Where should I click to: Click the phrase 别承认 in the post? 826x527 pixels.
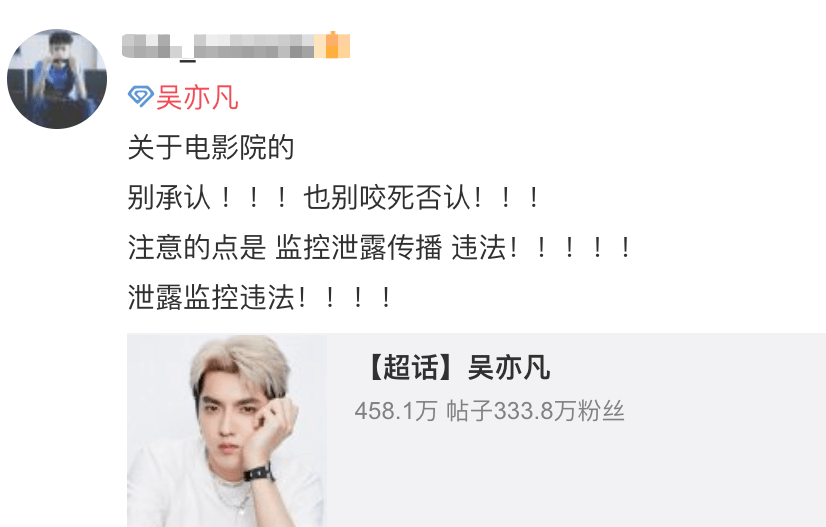pos(169,198)
